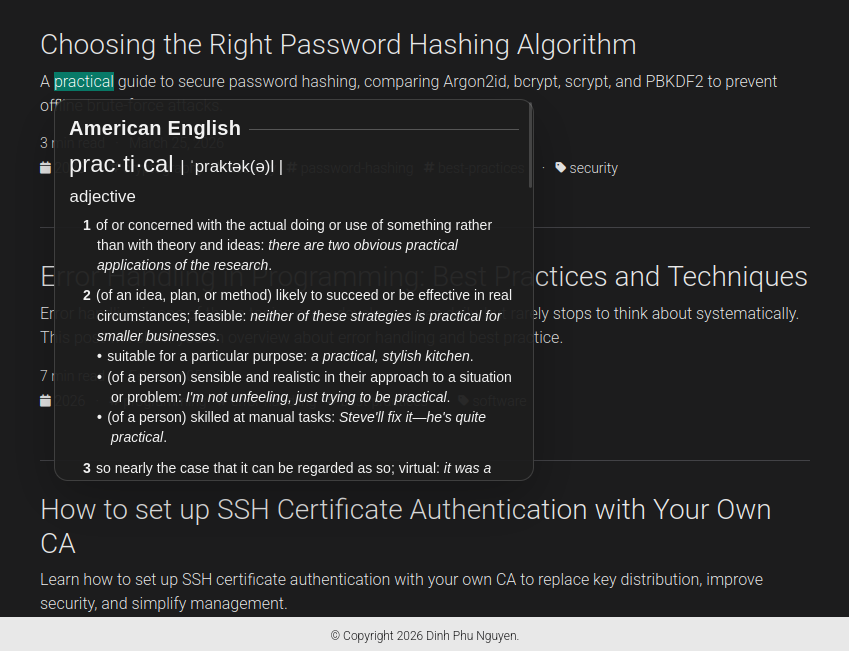Click the security tag icon
Screen dimensions: 849x651
click(560, 168)
